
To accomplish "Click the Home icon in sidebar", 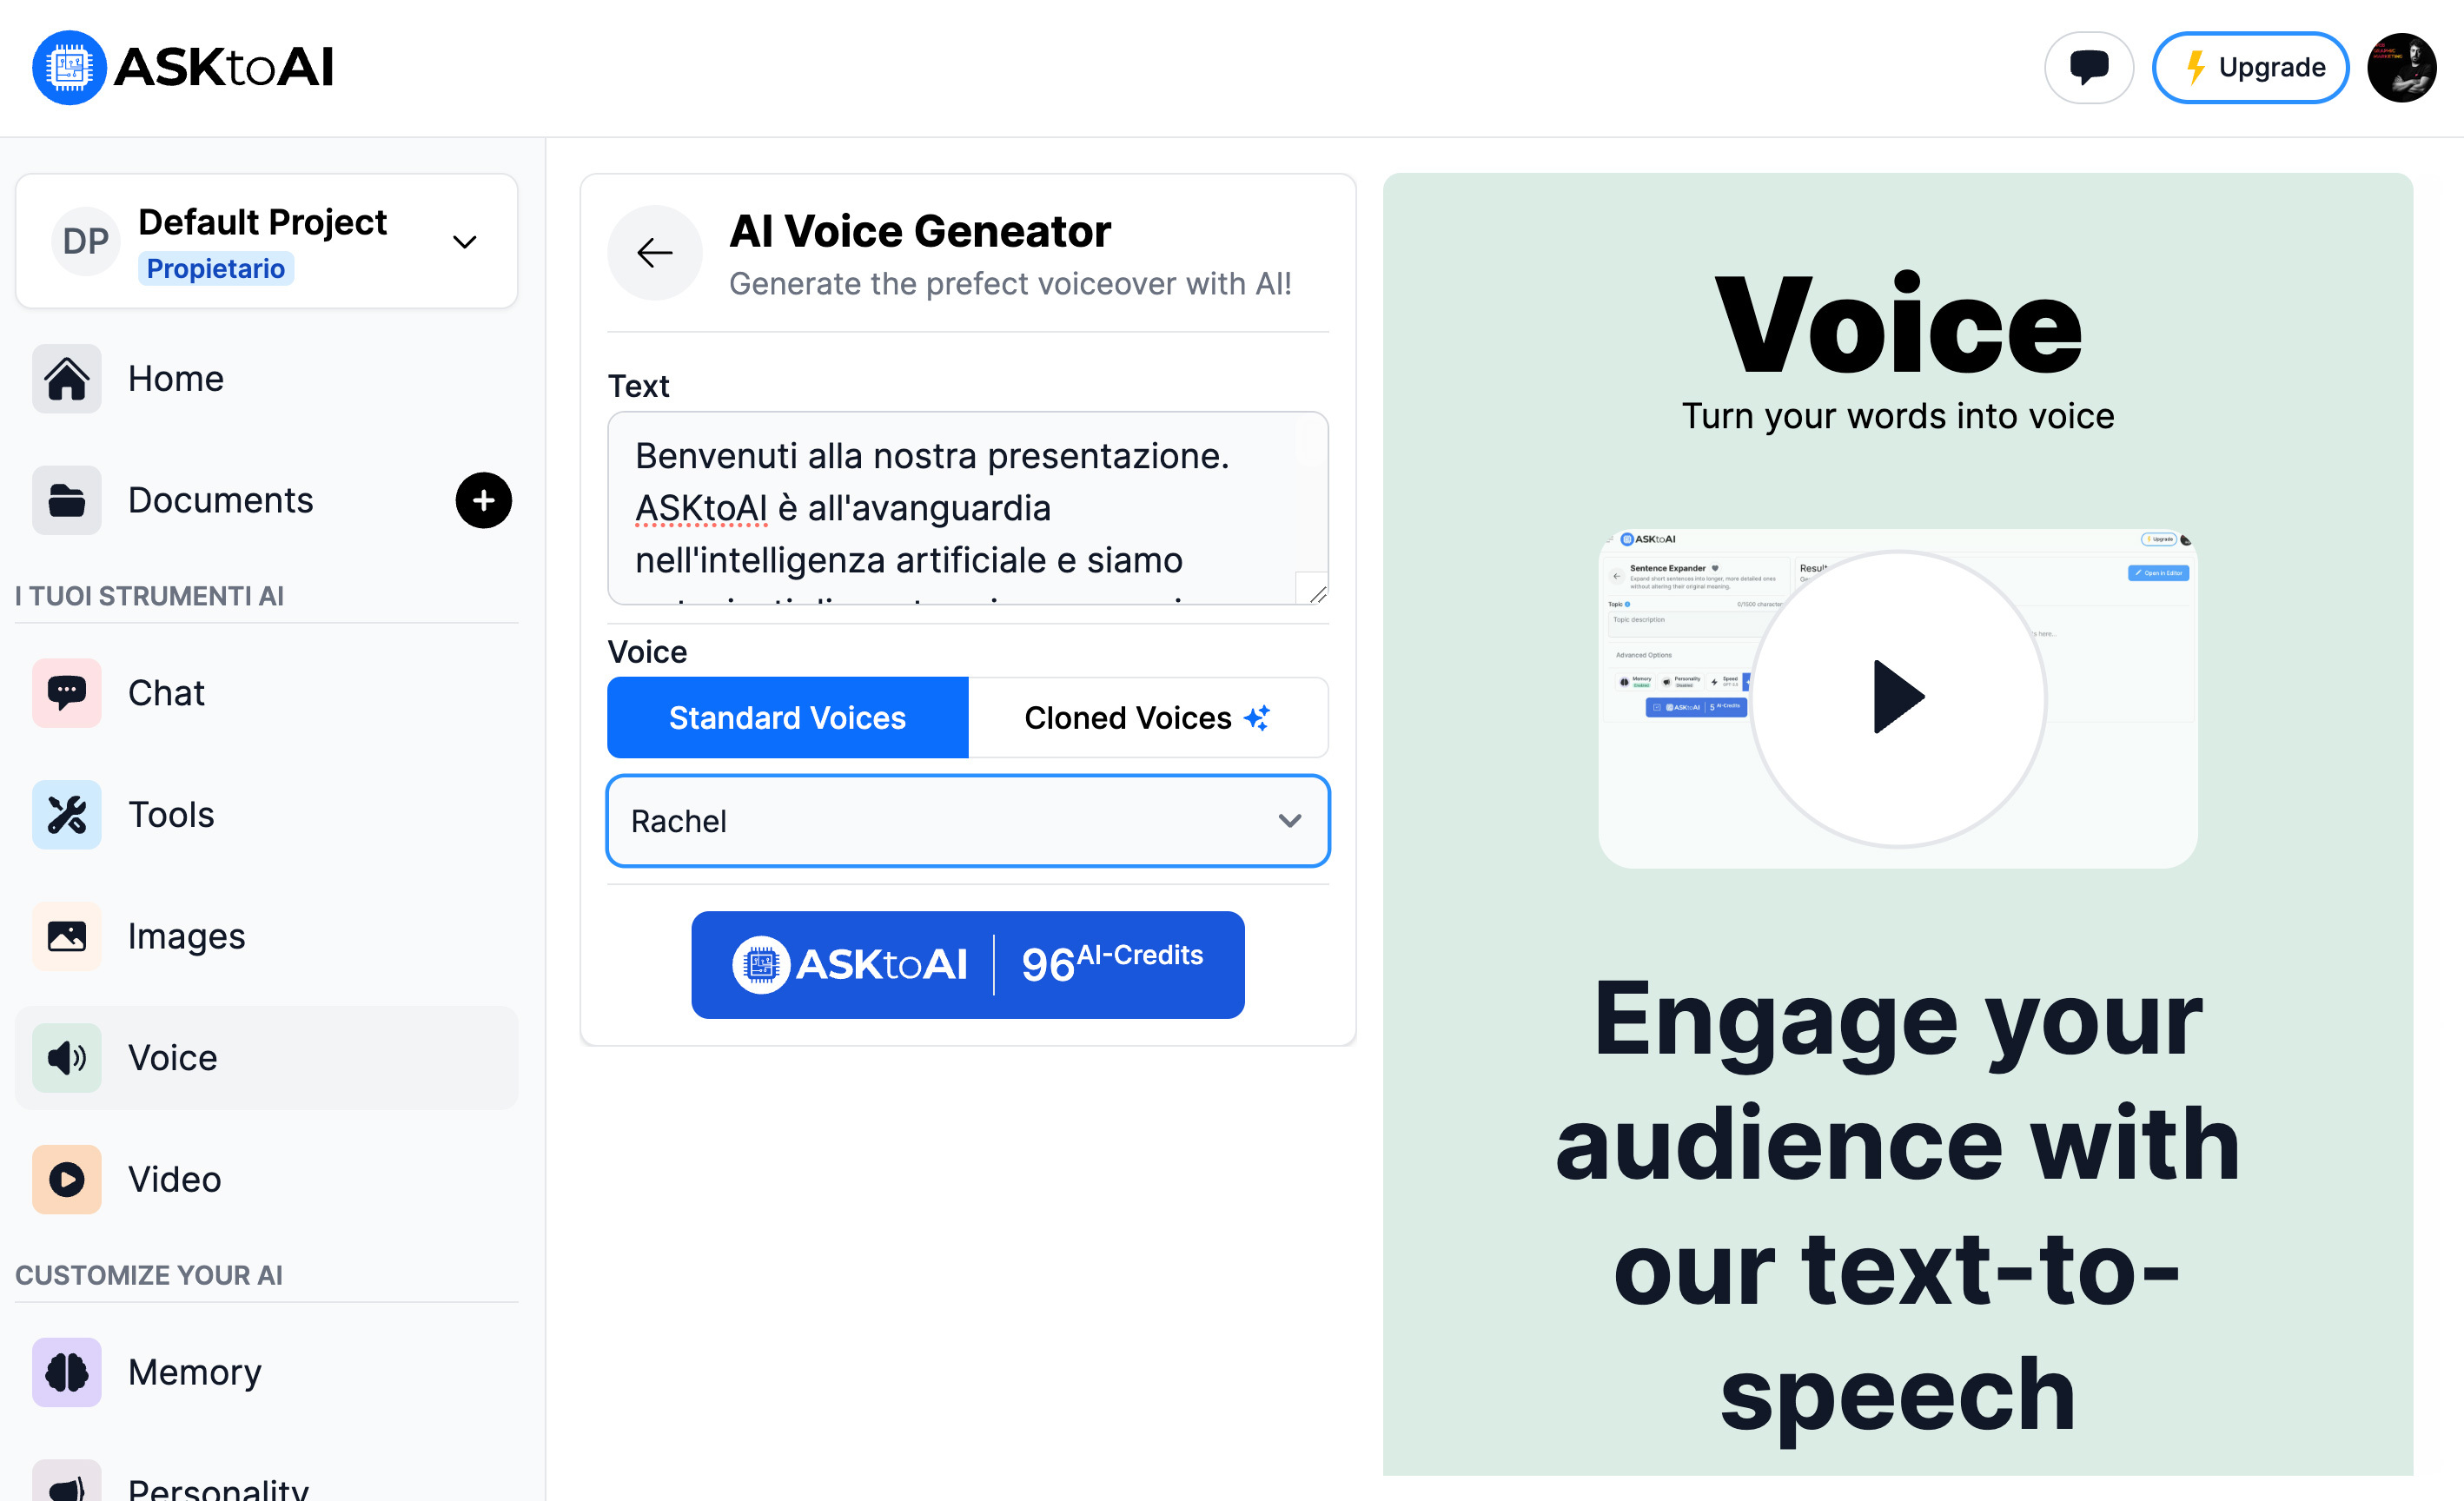I will click(65, 379).
